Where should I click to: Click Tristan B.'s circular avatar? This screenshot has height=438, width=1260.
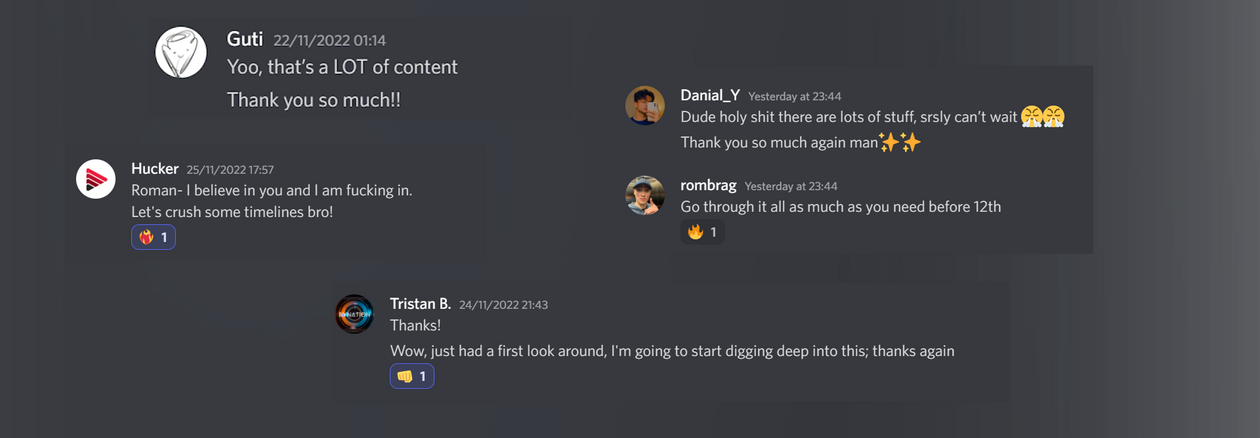pos(354,314)
